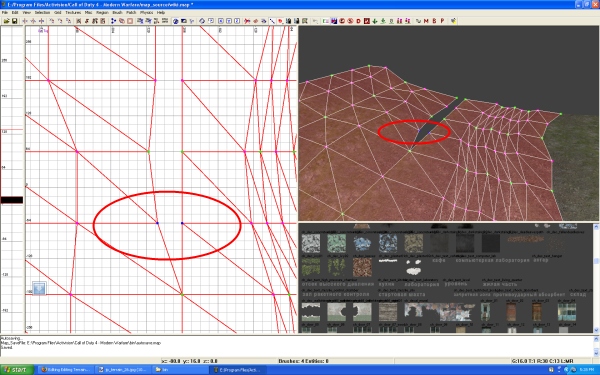
Task: Click the Select Complete Tall icon
Action: coord(78,21)
